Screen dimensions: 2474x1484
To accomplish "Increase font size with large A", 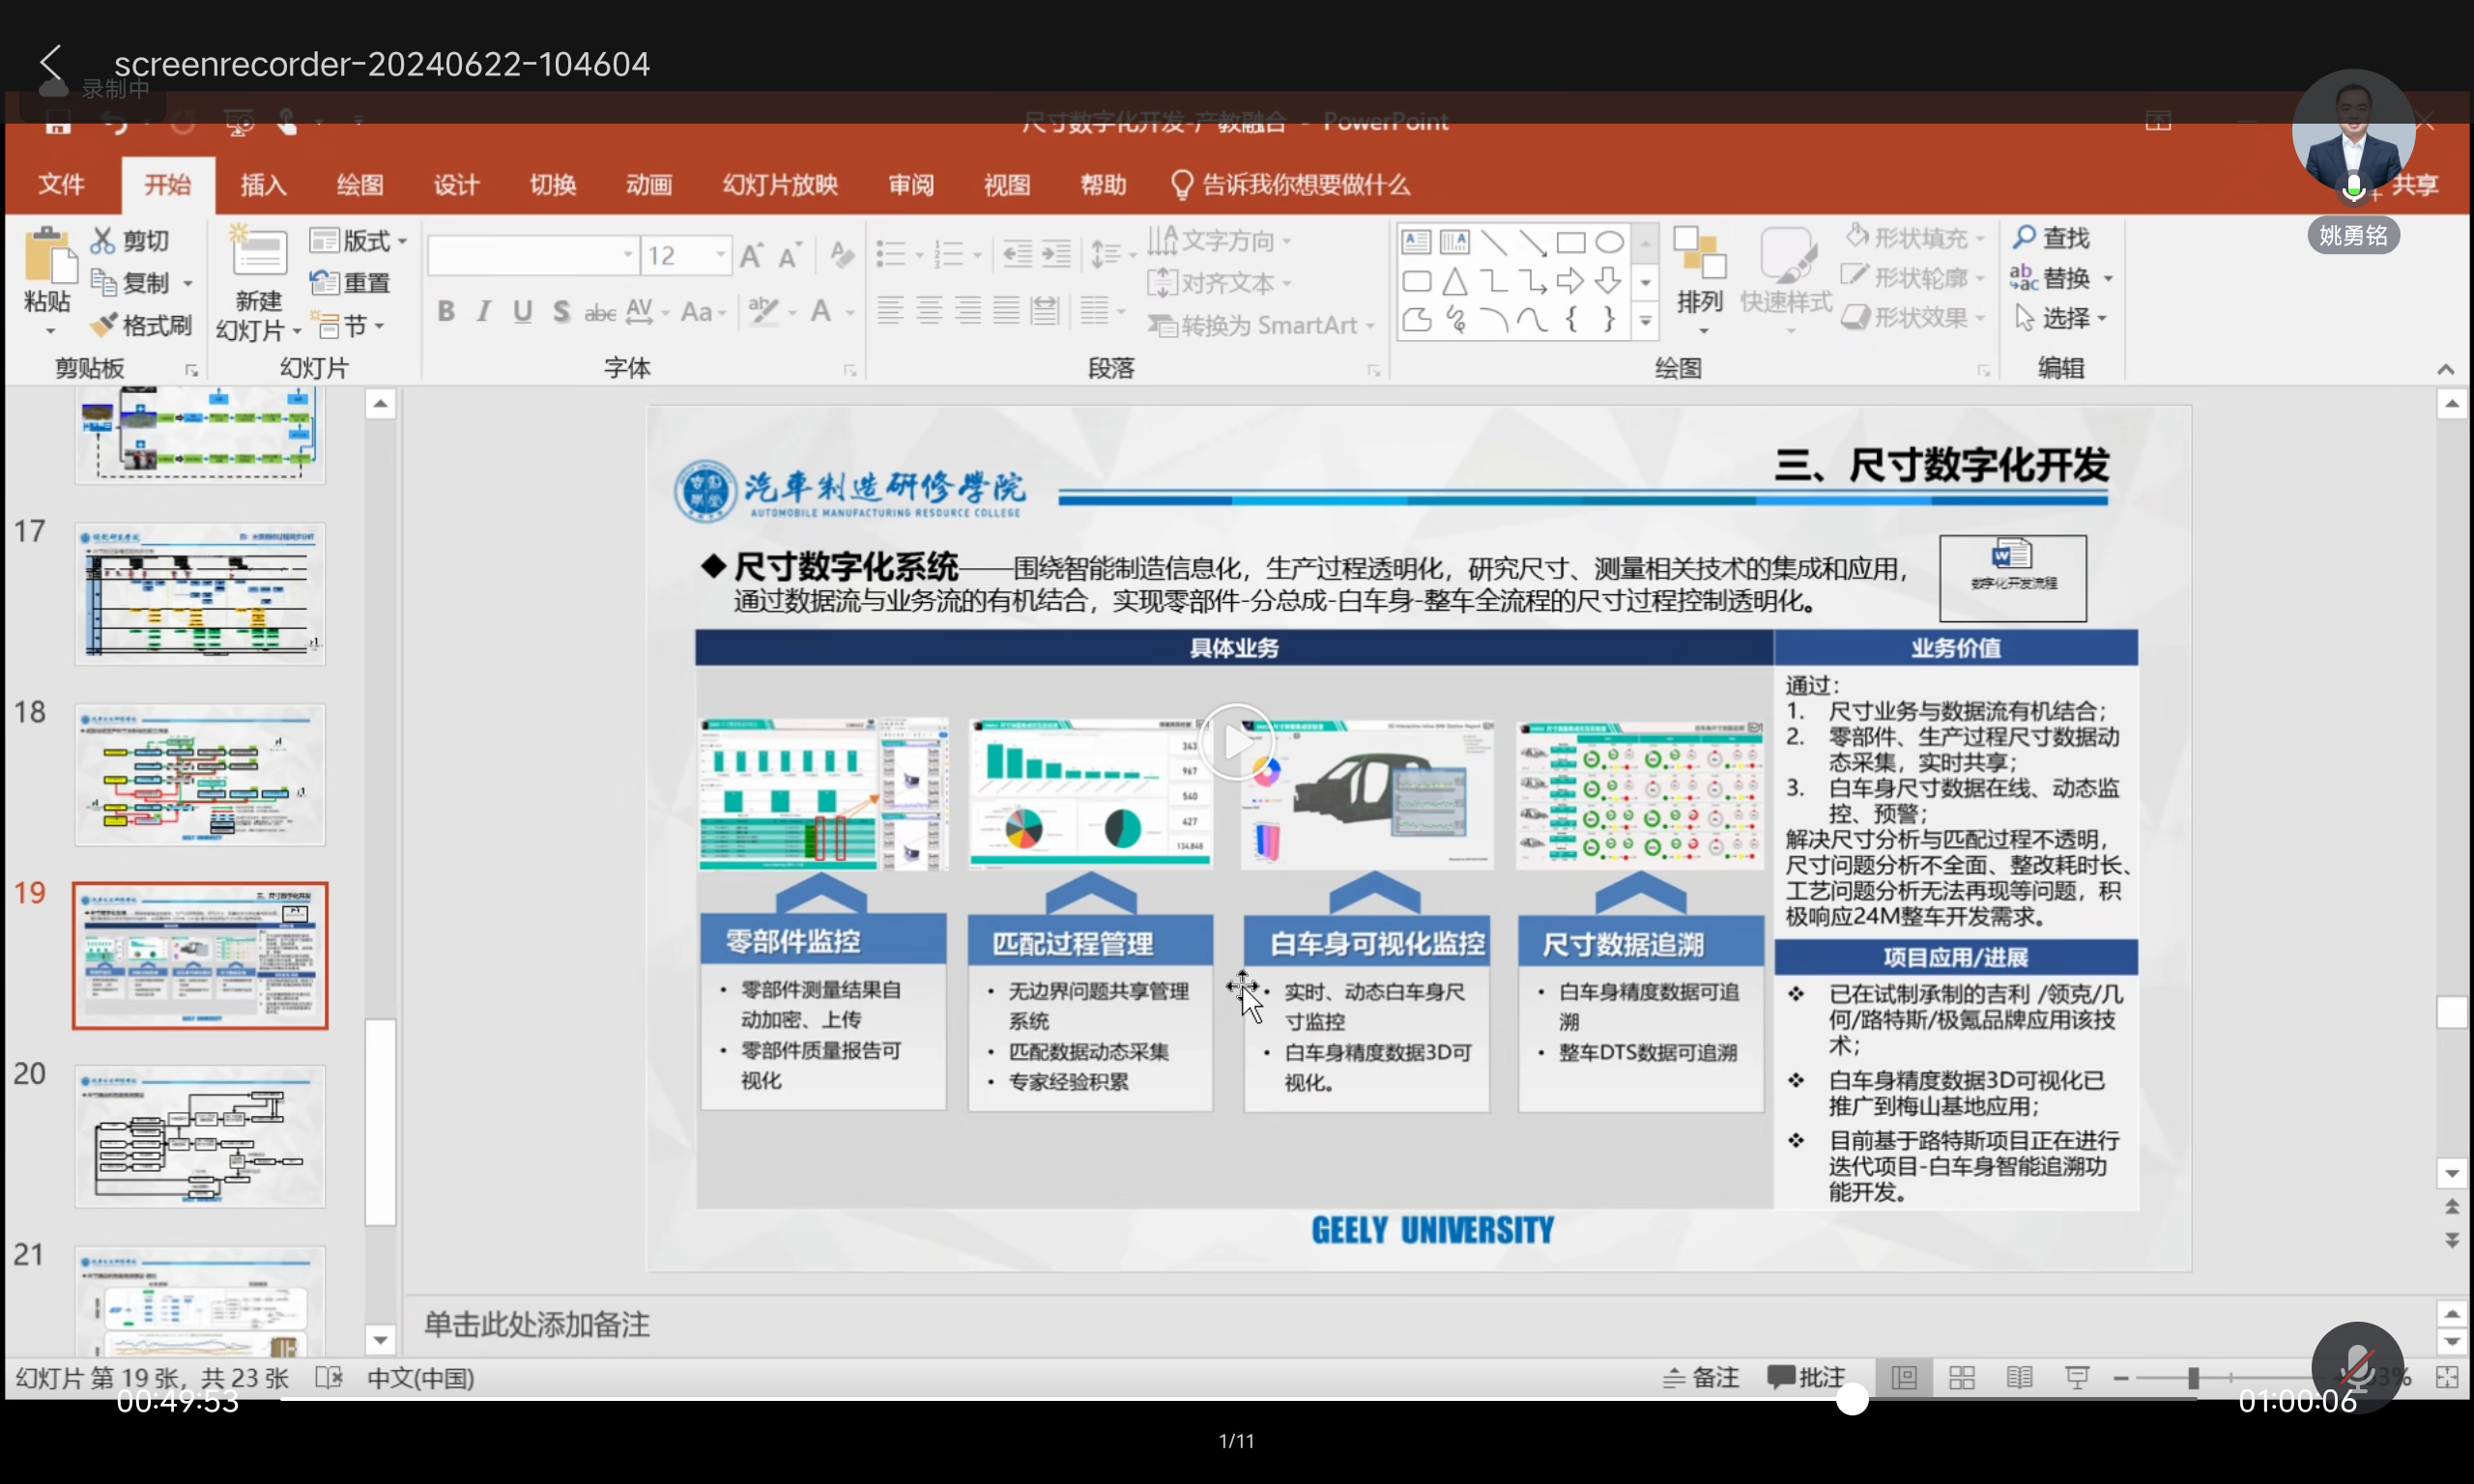I will 751,256.
